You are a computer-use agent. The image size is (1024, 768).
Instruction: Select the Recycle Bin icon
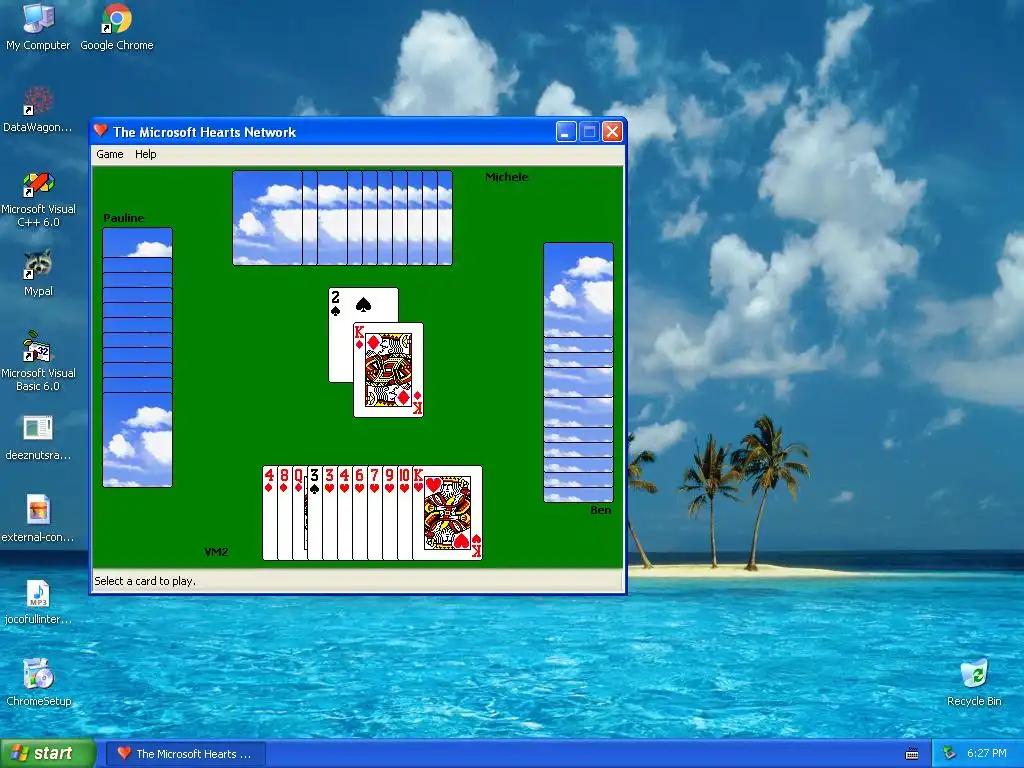pos(974,683)
